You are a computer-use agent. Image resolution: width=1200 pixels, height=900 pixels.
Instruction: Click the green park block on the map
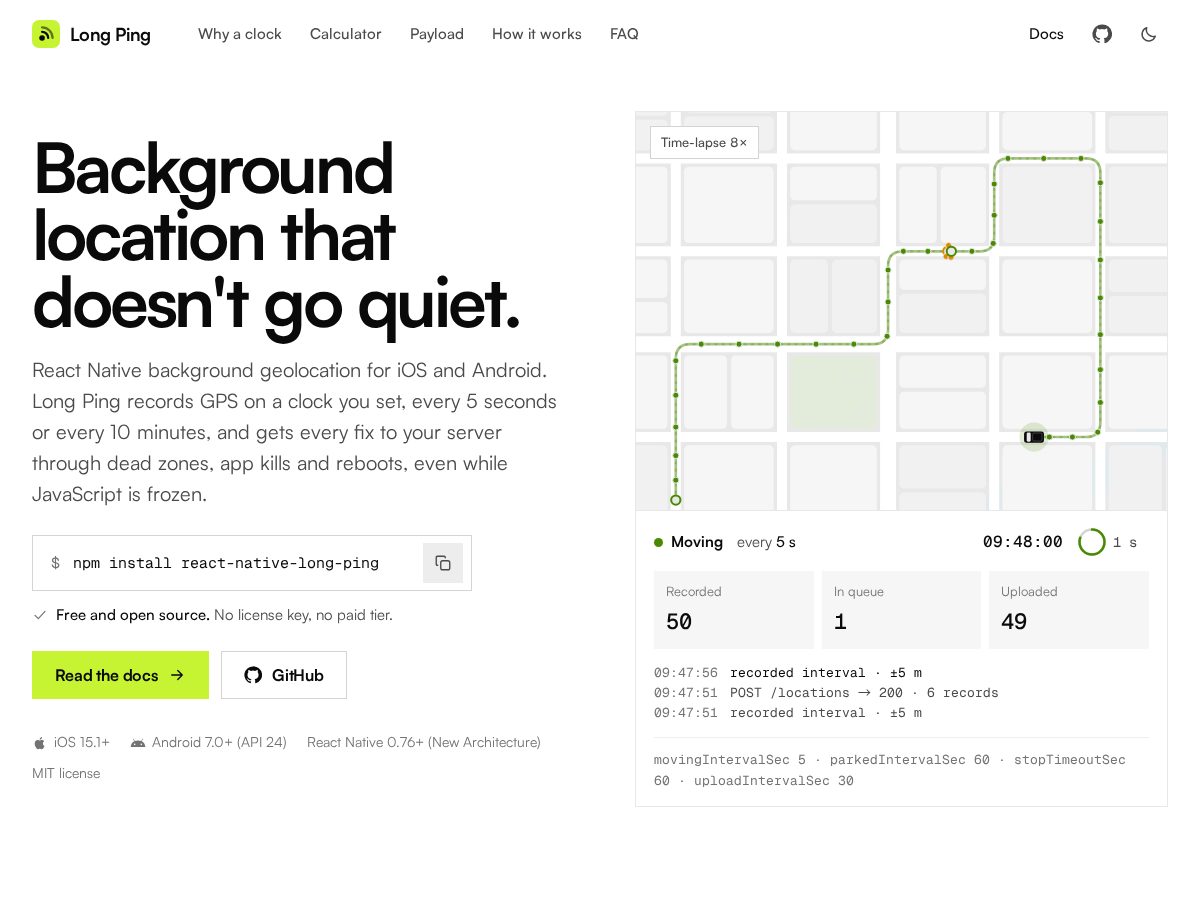coord(833,392)
